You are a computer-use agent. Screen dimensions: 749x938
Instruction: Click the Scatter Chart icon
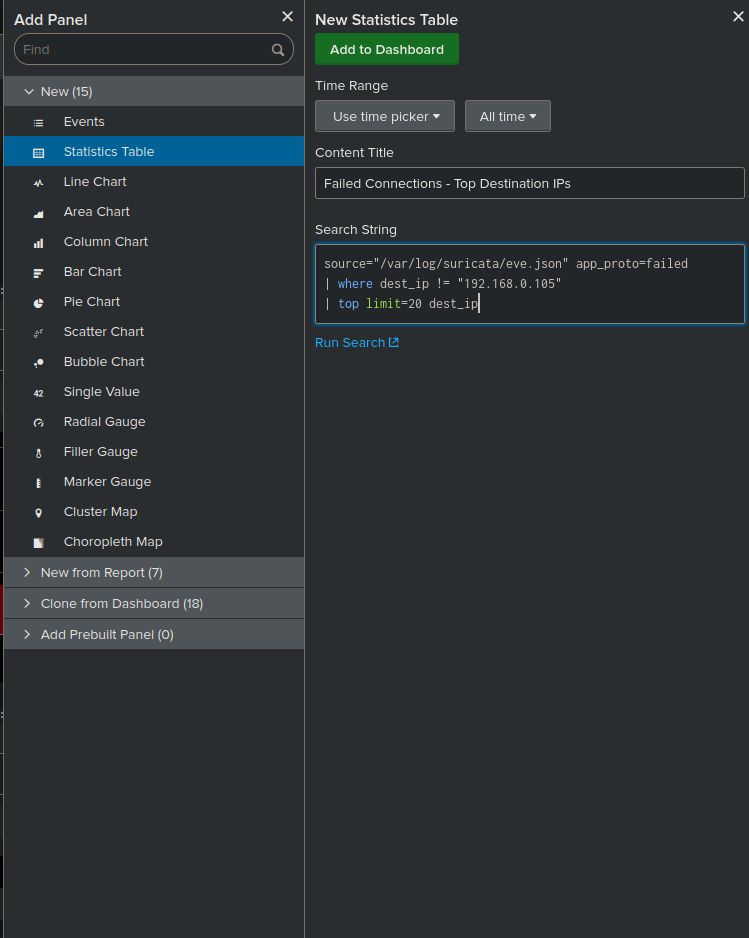[x=38, y=333]
